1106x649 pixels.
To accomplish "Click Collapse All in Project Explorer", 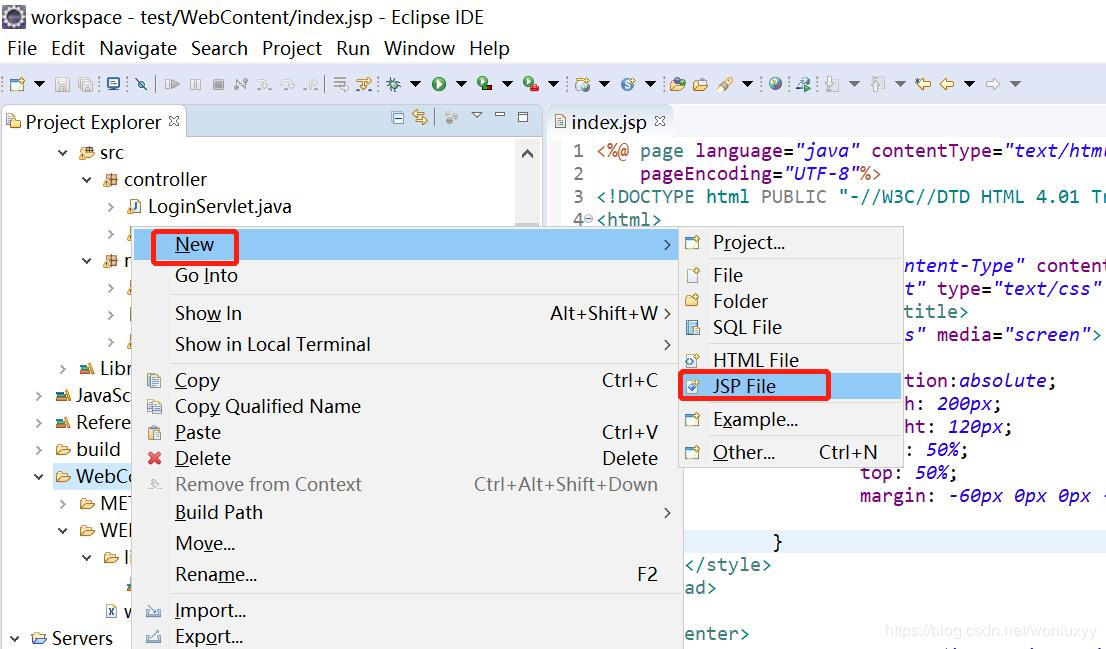I will [398, 118].
